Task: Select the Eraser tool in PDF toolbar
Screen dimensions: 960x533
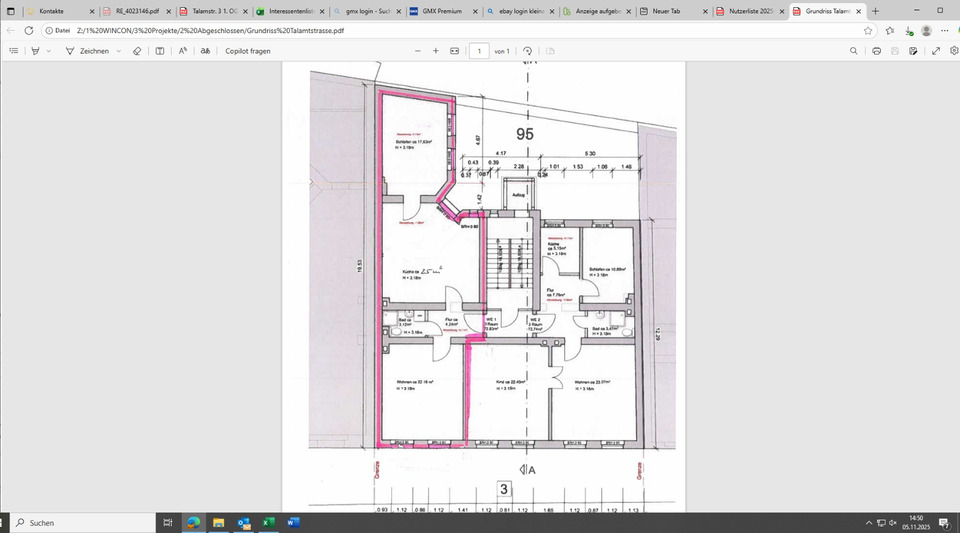Action: click(x=137, y=50)
